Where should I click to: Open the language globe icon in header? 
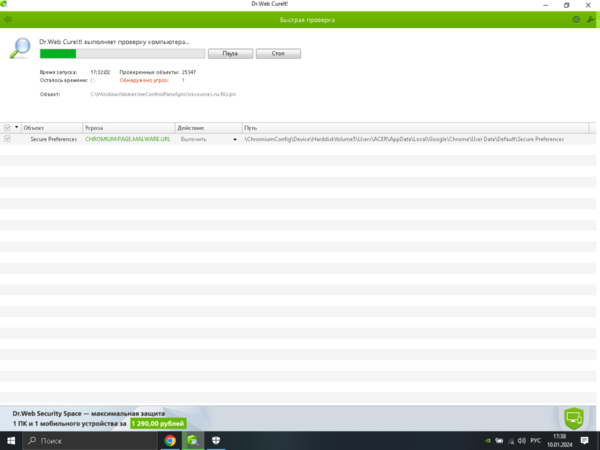pyautogui.click(x=576, y=20)
